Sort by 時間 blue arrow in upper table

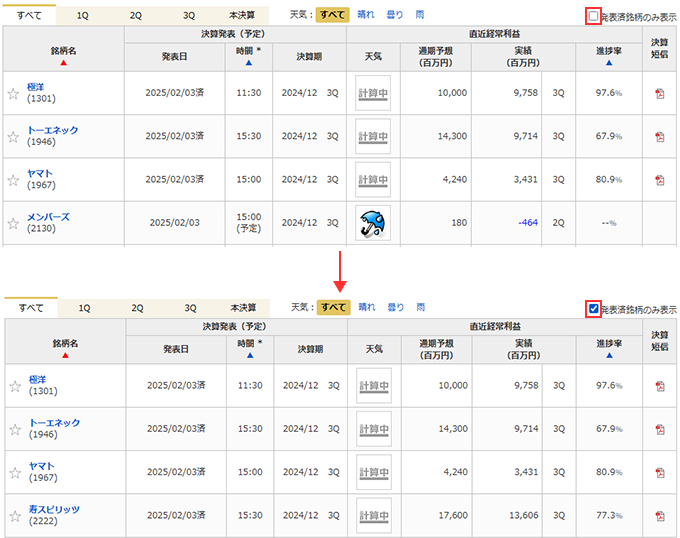coord(248,63)
